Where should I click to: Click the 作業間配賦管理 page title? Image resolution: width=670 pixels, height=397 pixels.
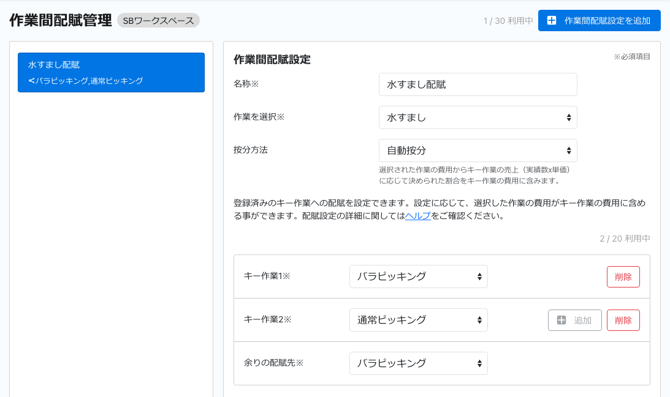coord(60,20)
